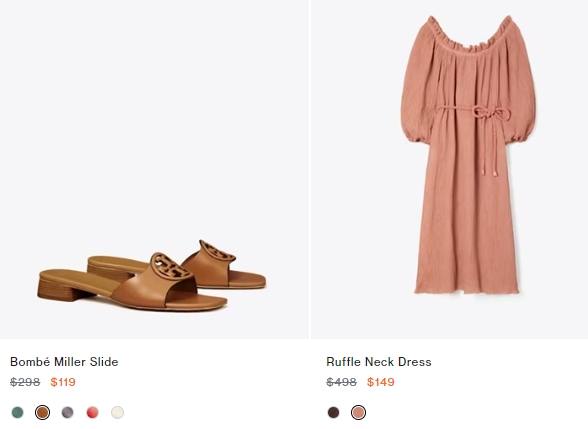Pick the gray color swatch for the slide
This screenshot has width=588, height=429.
tap(68, 412)
